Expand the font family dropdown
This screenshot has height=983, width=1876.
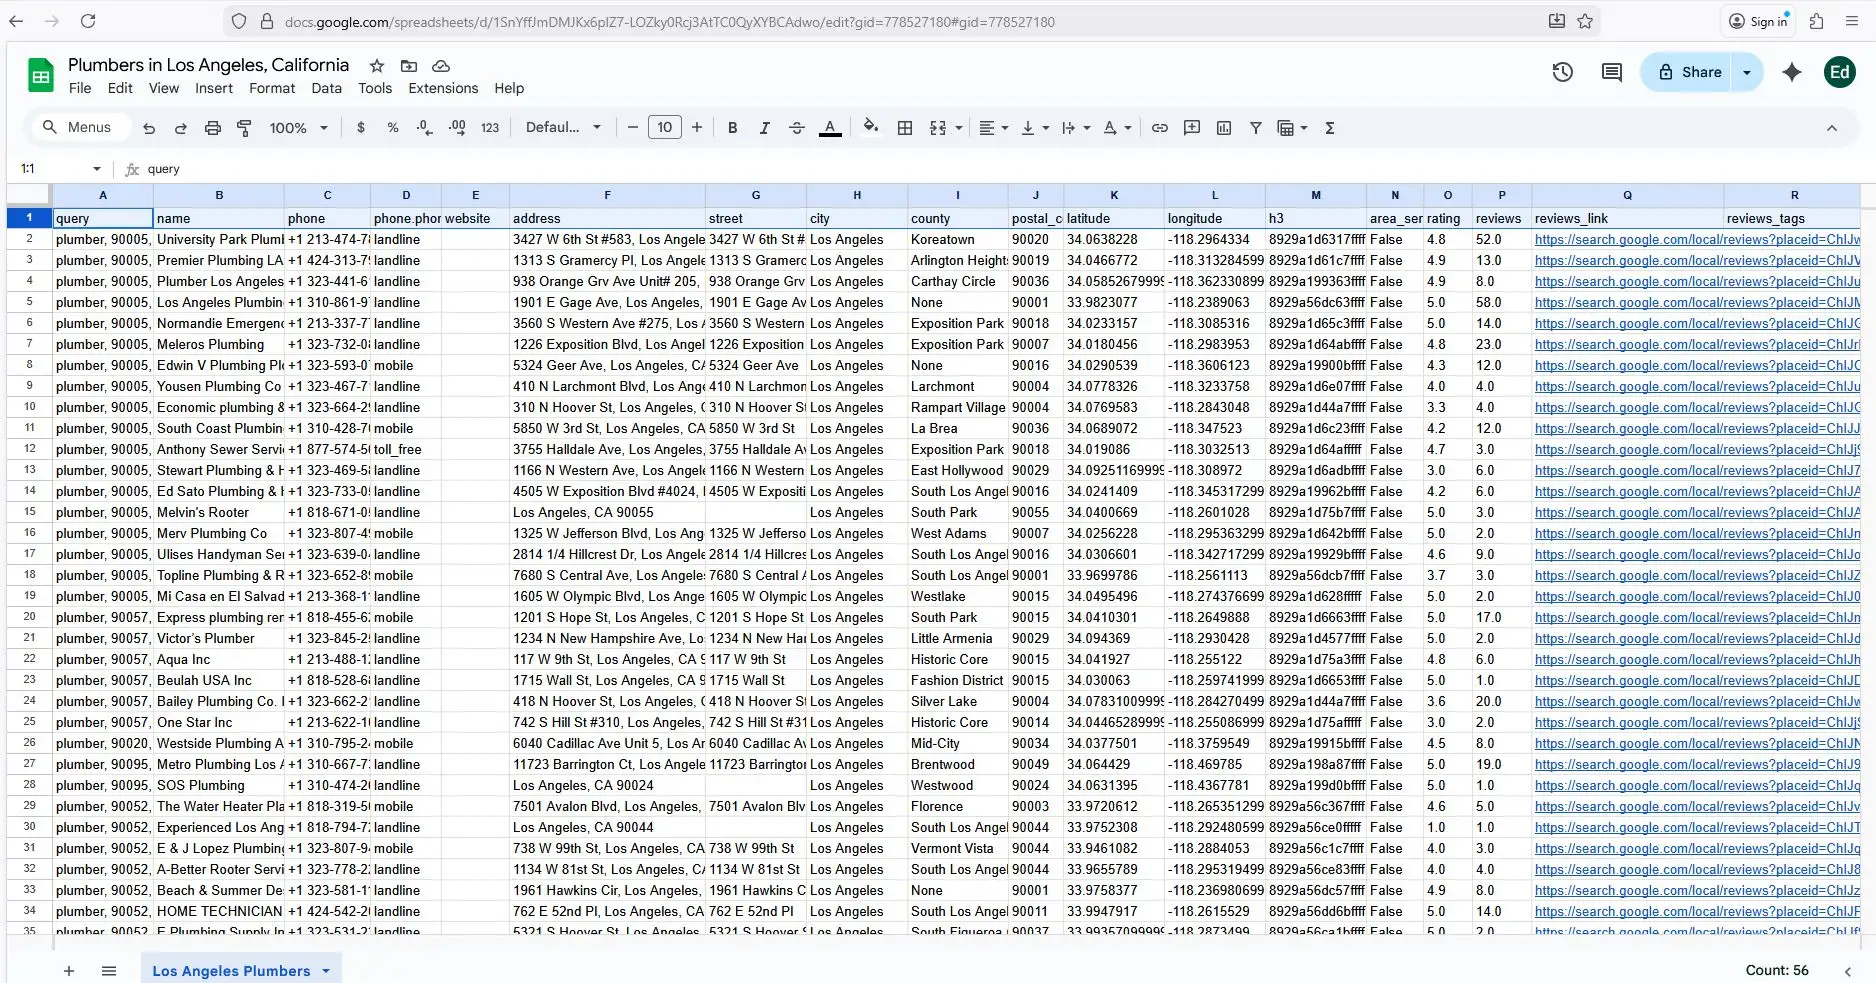click(x=563, y=128)
